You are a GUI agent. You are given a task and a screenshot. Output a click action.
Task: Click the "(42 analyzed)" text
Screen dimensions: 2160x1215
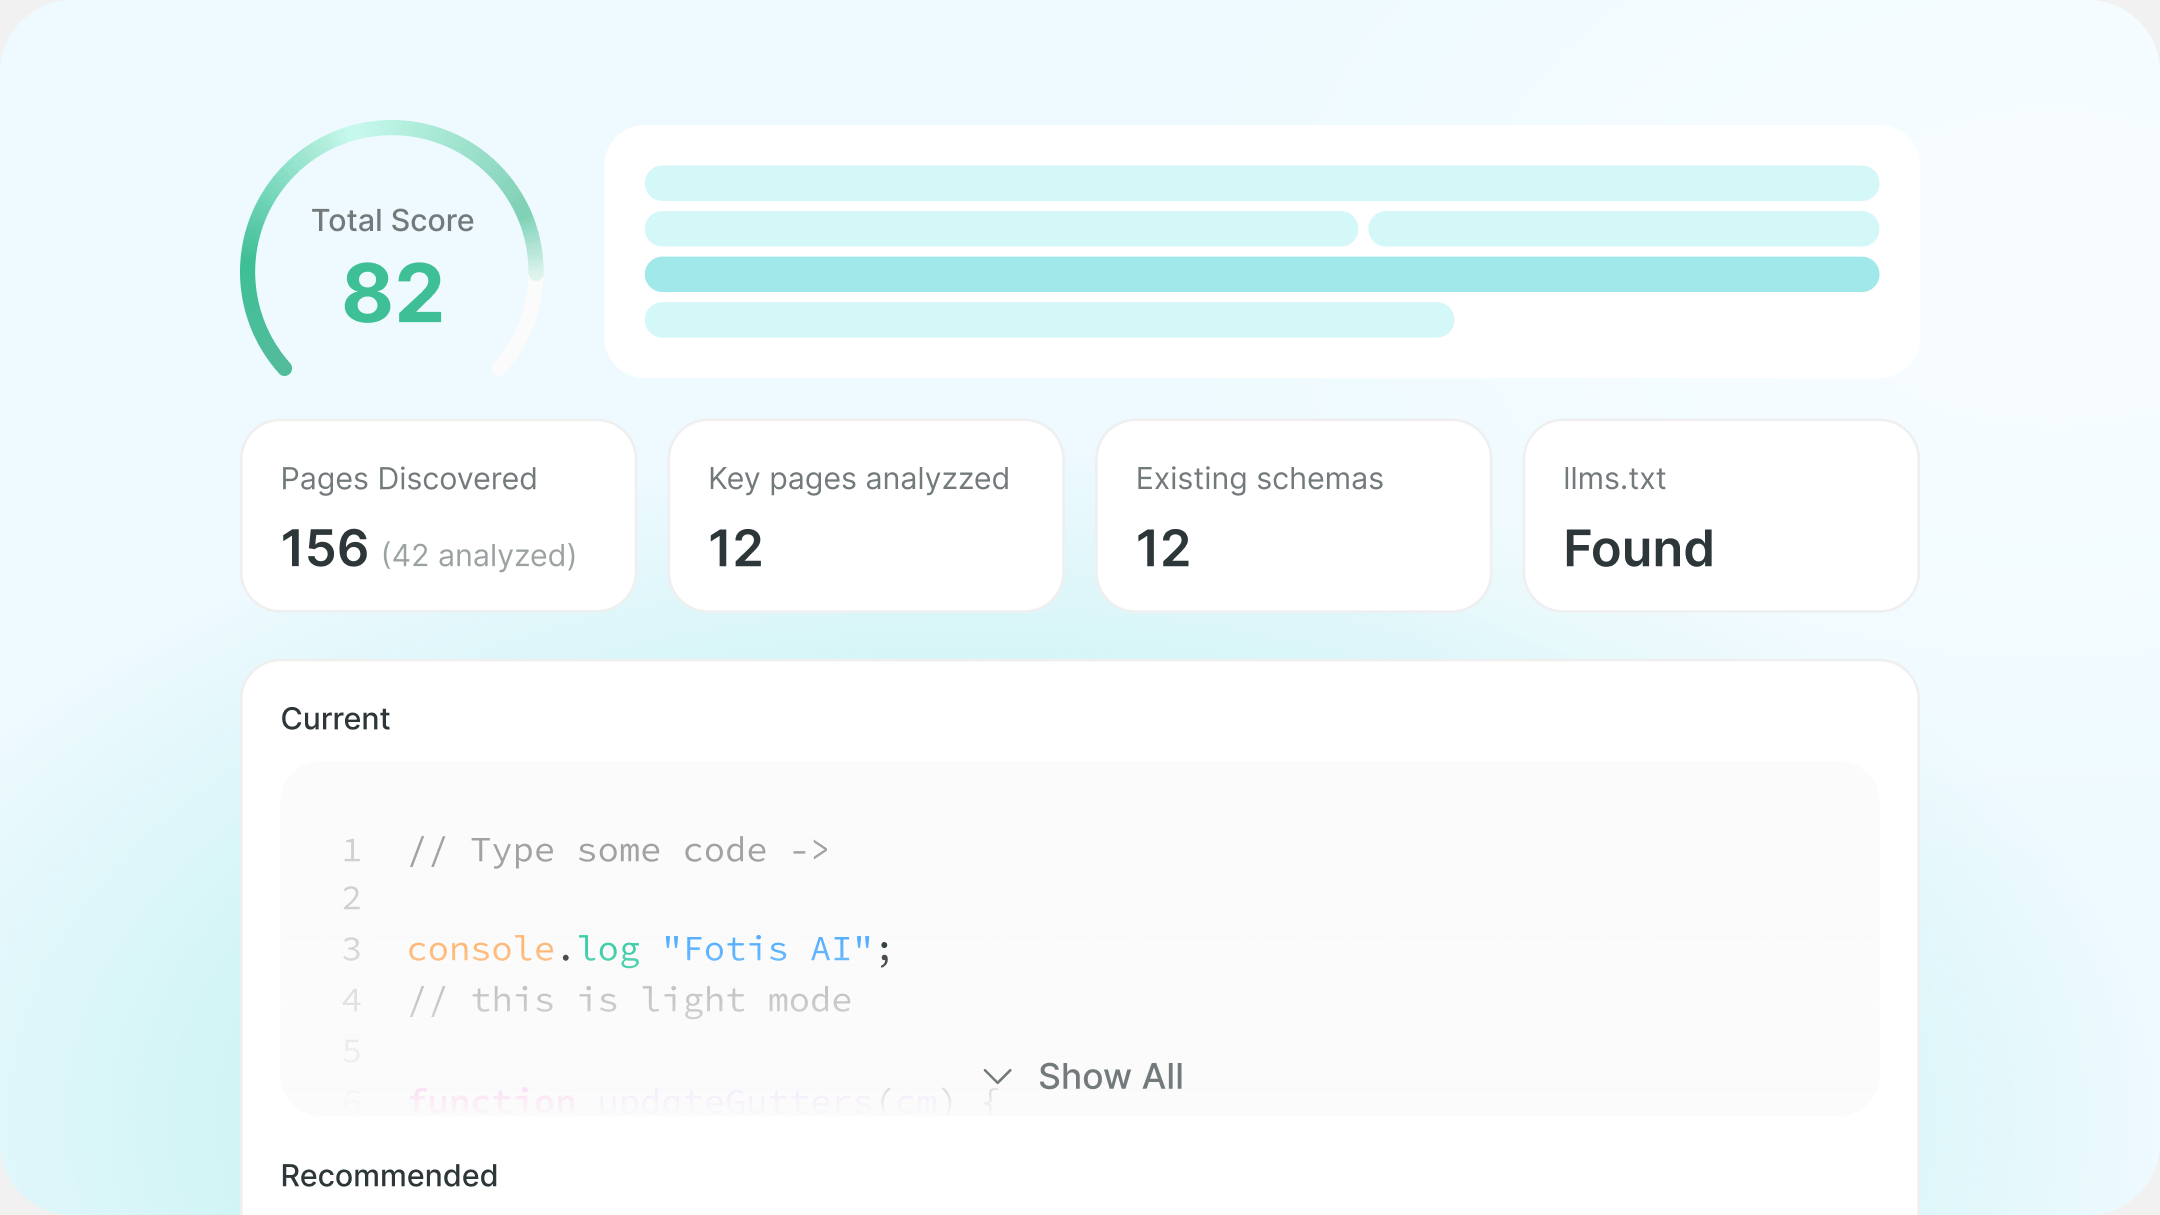point(479,555)
